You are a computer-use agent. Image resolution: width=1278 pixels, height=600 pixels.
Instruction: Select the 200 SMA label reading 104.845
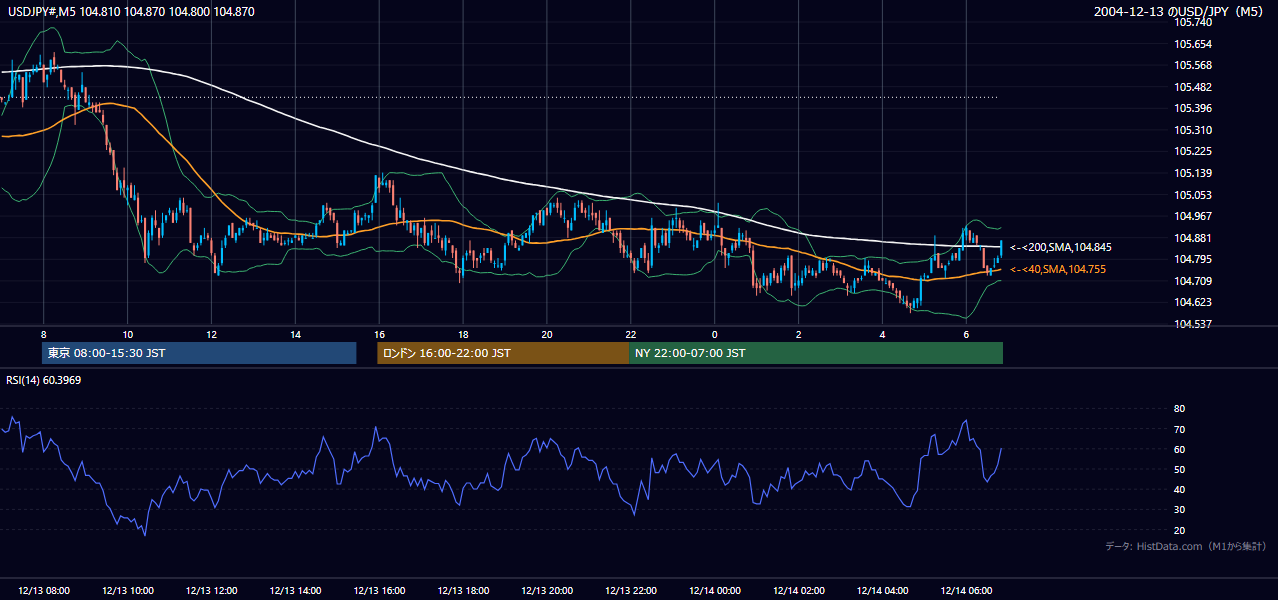[x=1061, y=247]
